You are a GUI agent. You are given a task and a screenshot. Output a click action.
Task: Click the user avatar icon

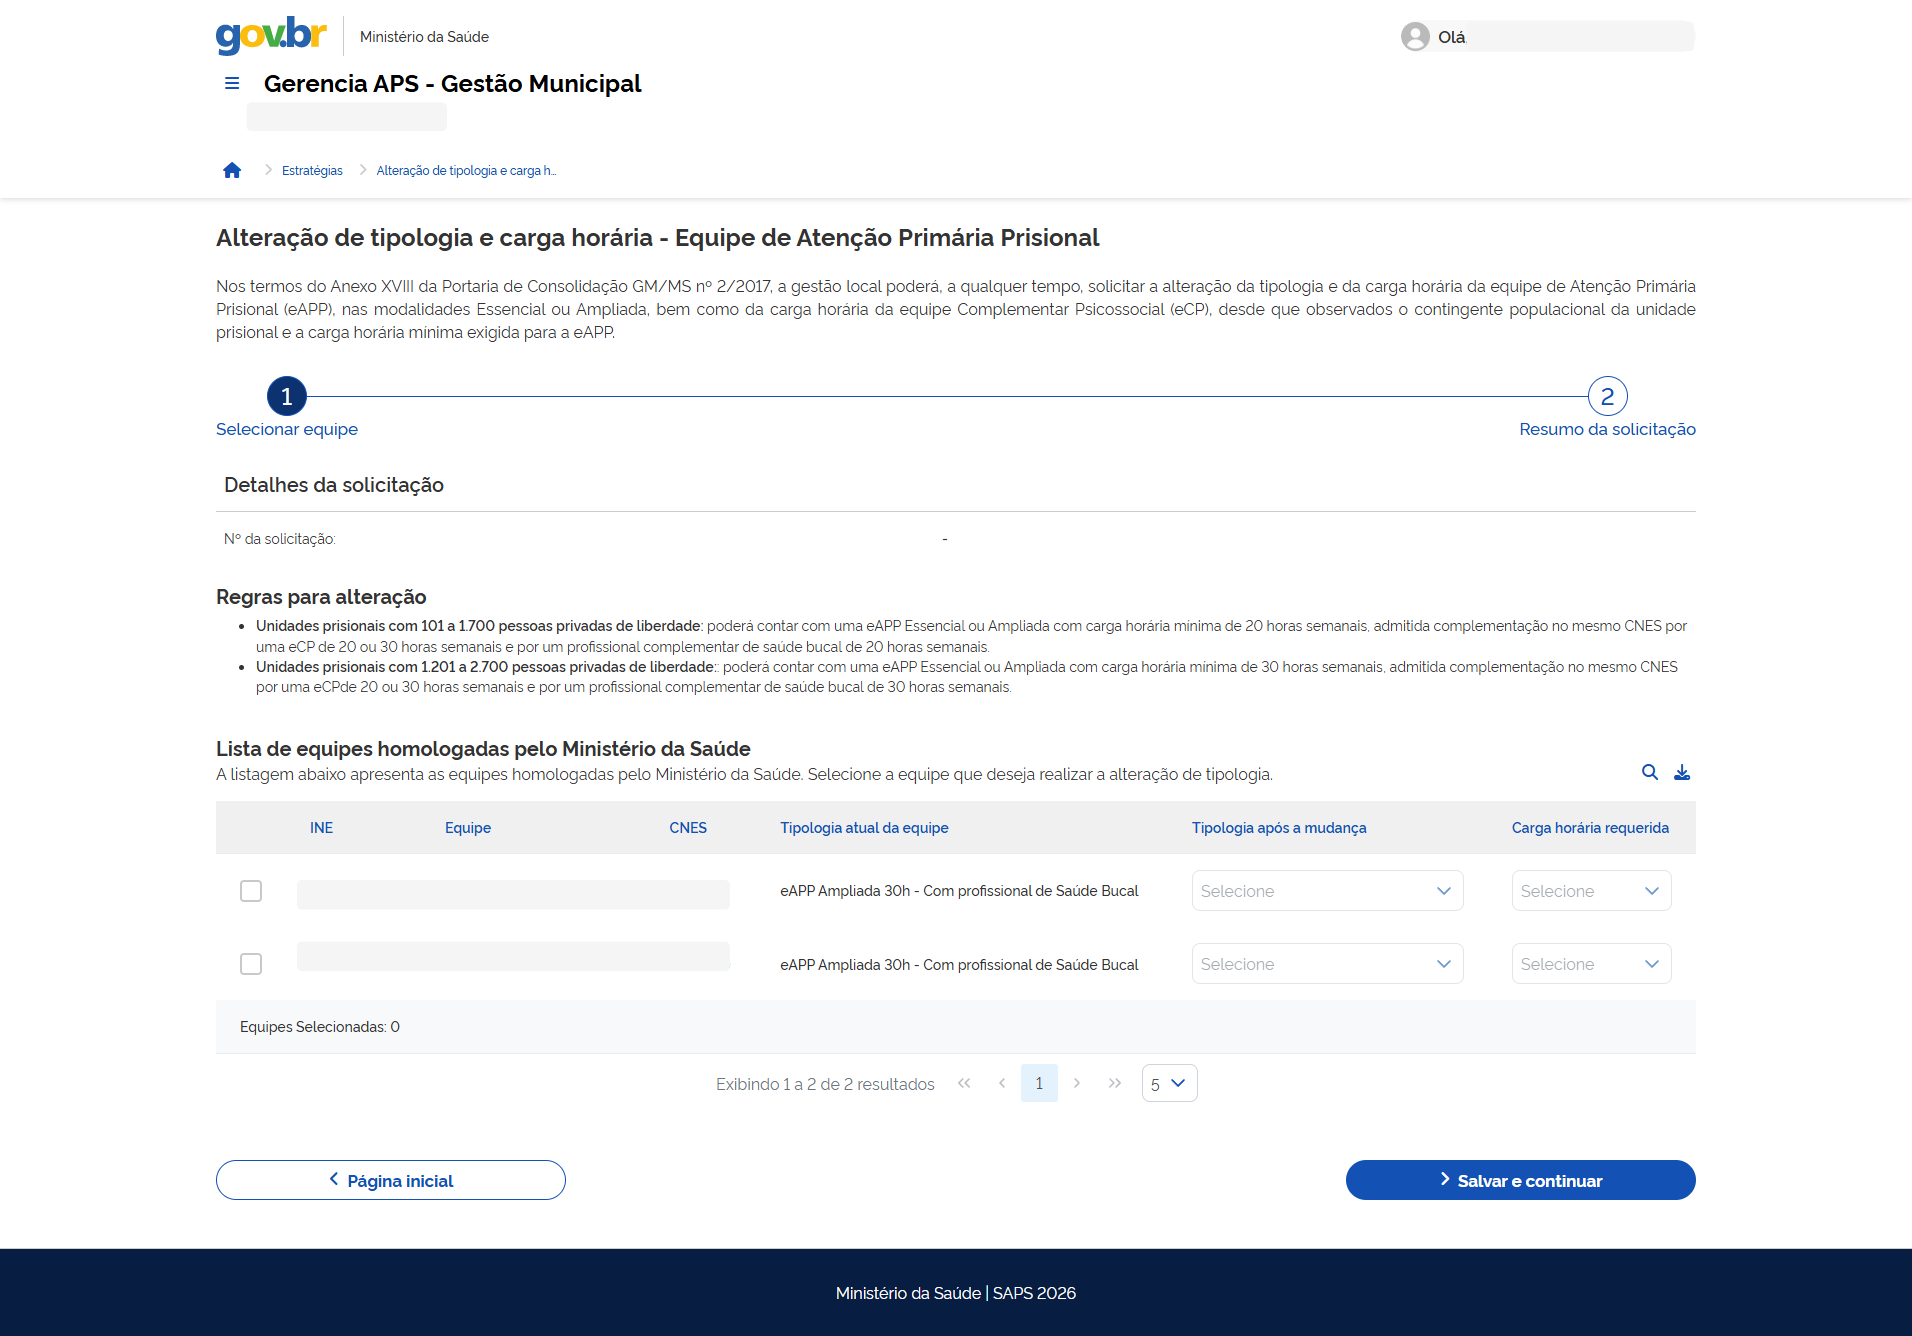coord(1415,37)
